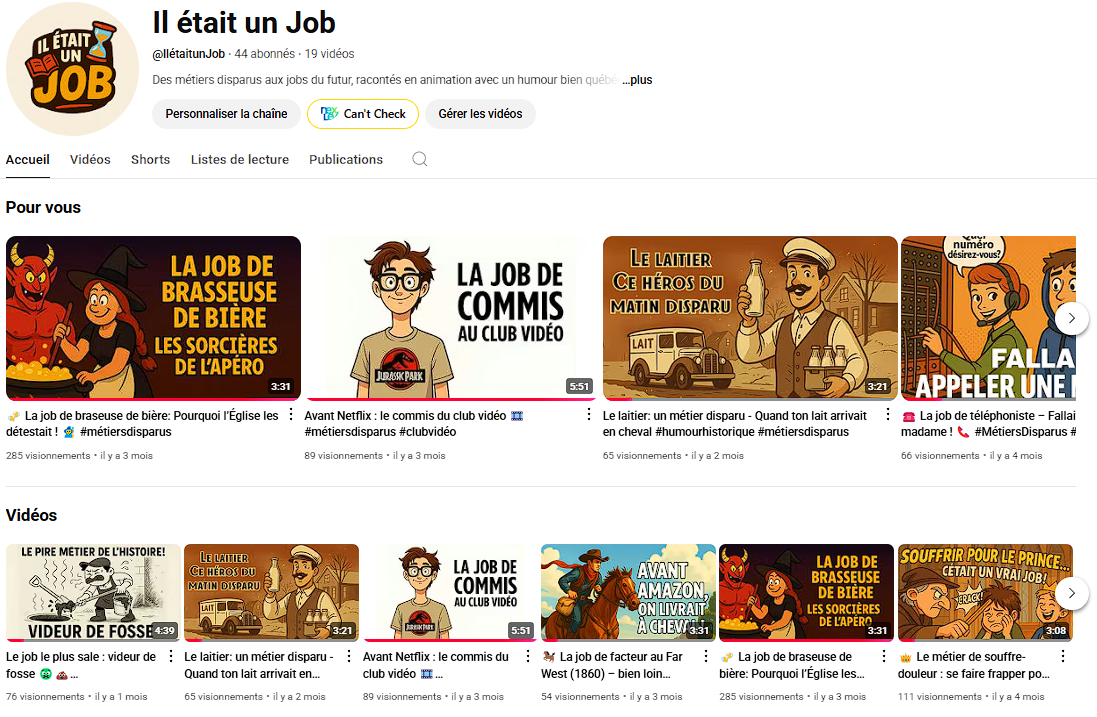Screen dimensions: 1097x717
Task: Advance the Vidéos row with right arrow
Action: click(1071, 592)
